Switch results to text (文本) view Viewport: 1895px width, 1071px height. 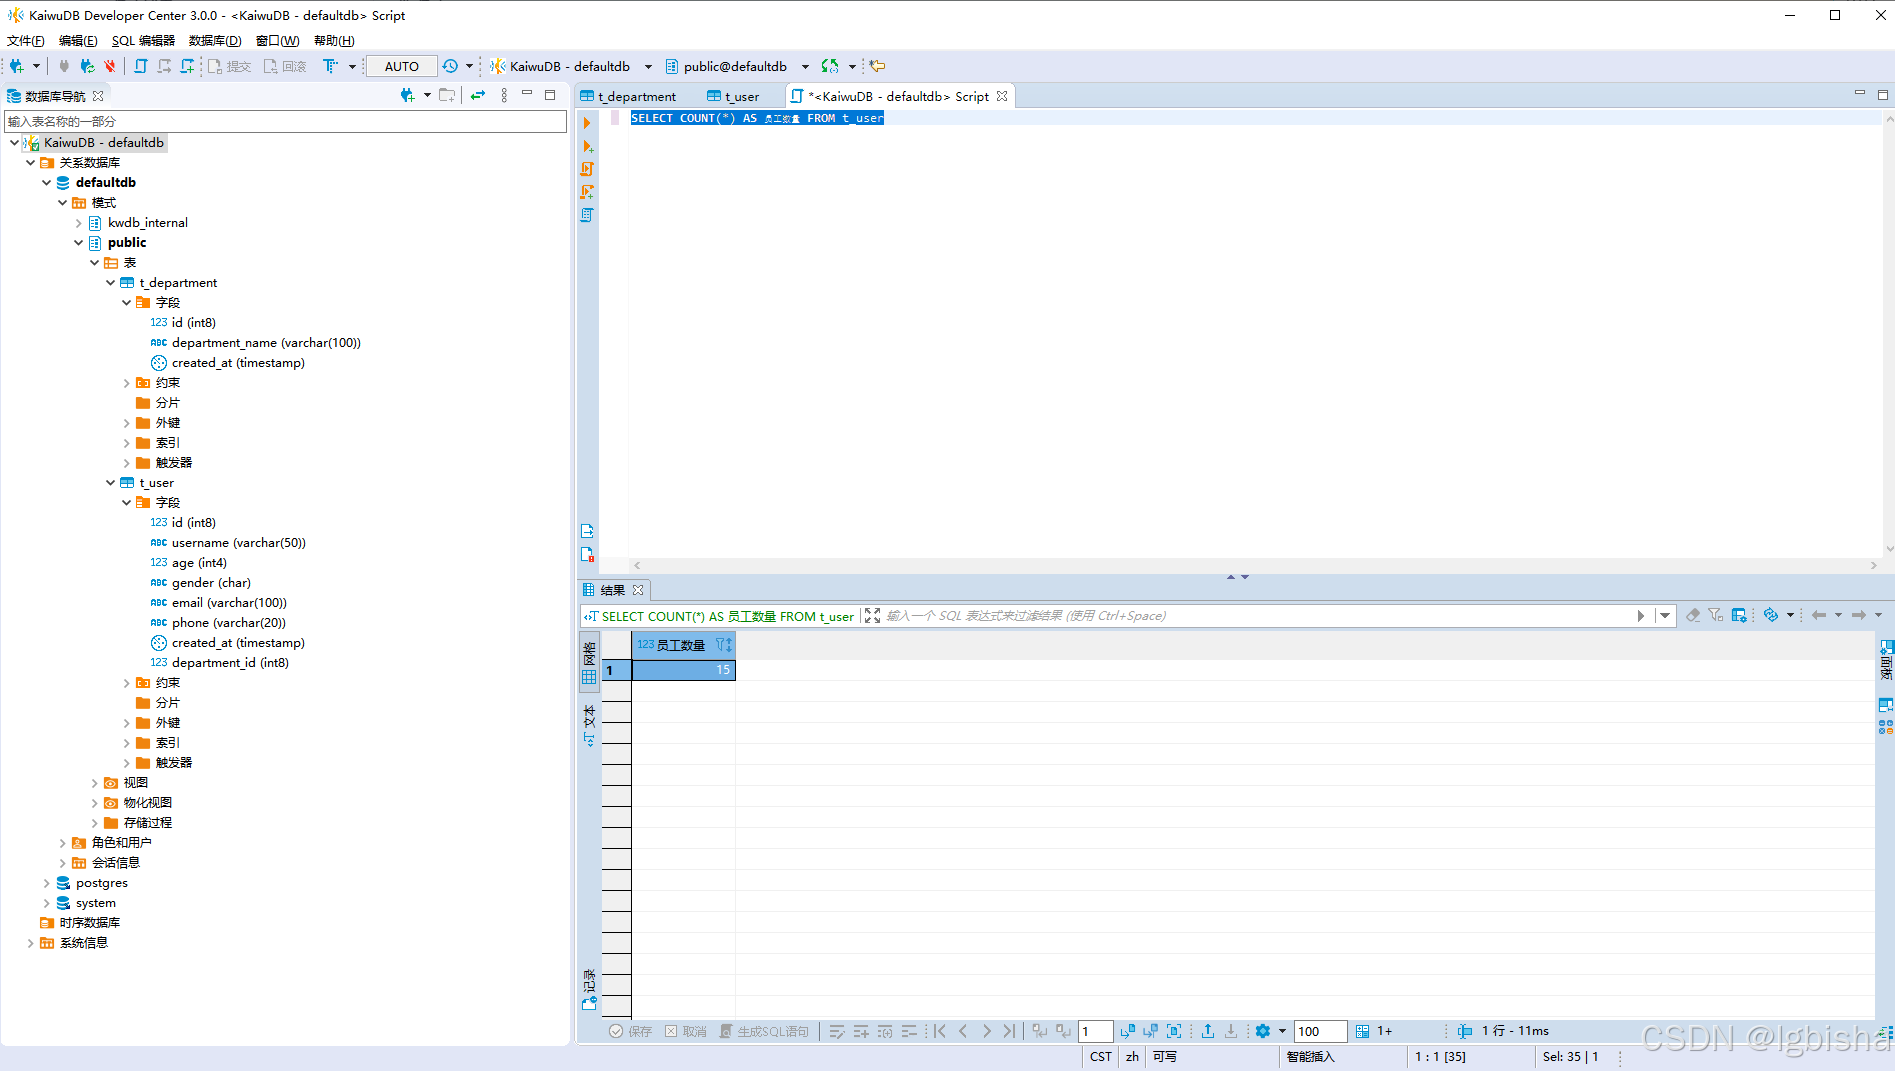(x=589, y=726)
